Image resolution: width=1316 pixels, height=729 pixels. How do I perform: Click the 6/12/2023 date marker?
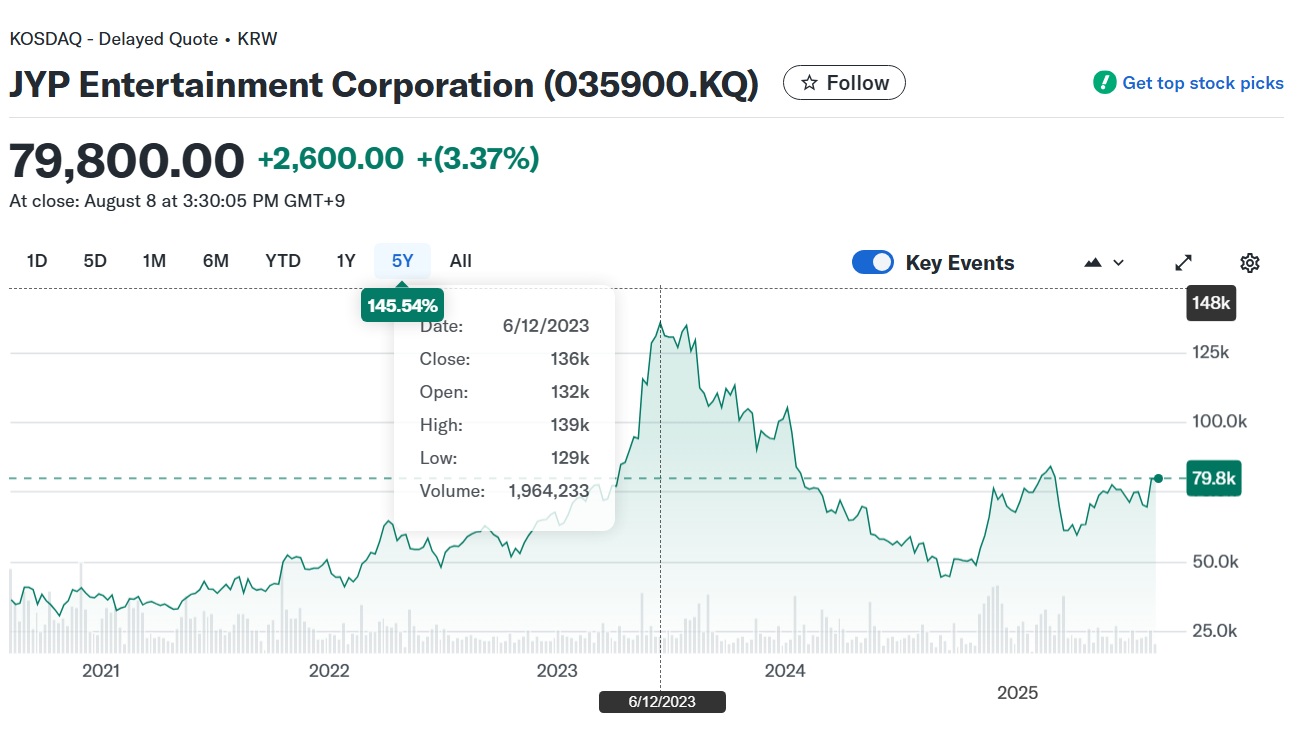pyautogui.click(x=662, y=702)
